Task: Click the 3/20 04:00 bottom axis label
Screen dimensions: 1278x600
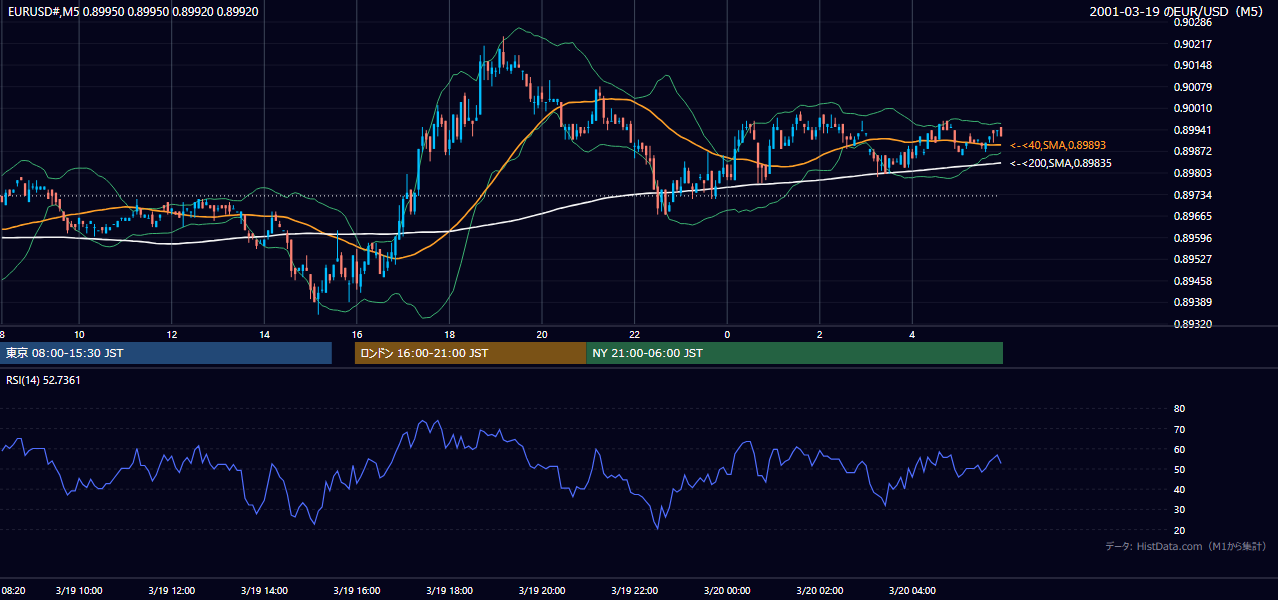Action: pos(912,591)
